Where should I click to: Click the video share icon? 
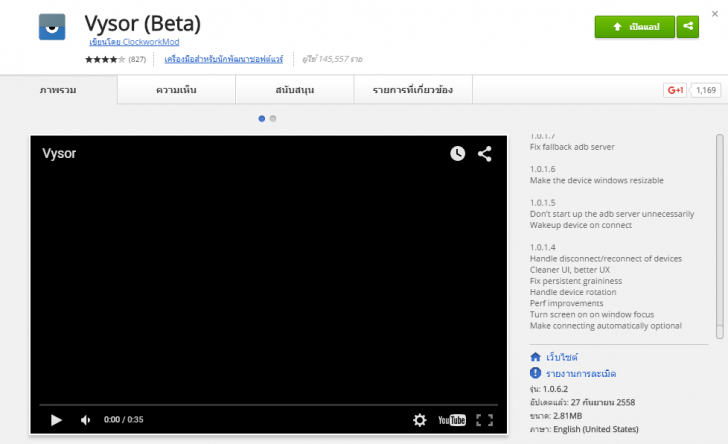pos(485,154)
